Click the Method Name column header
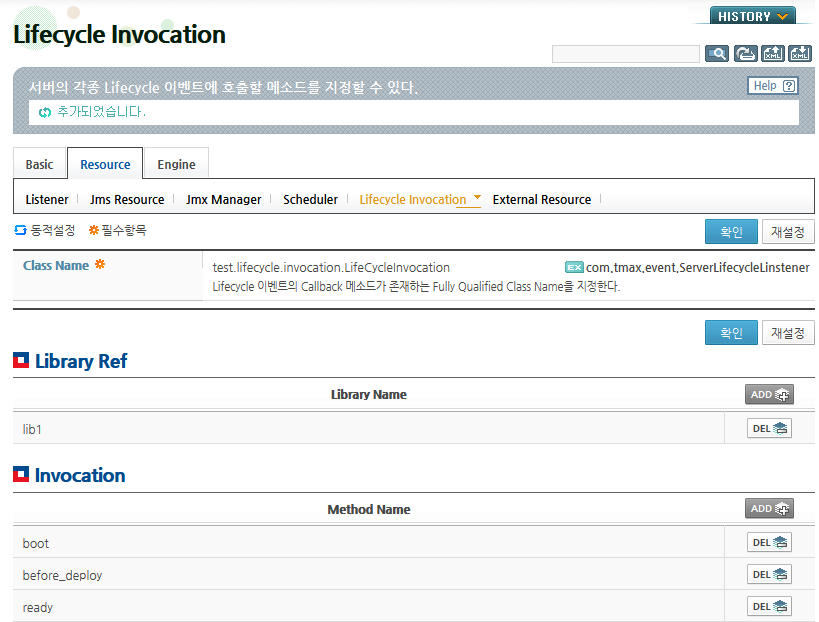 pos(369,509)
